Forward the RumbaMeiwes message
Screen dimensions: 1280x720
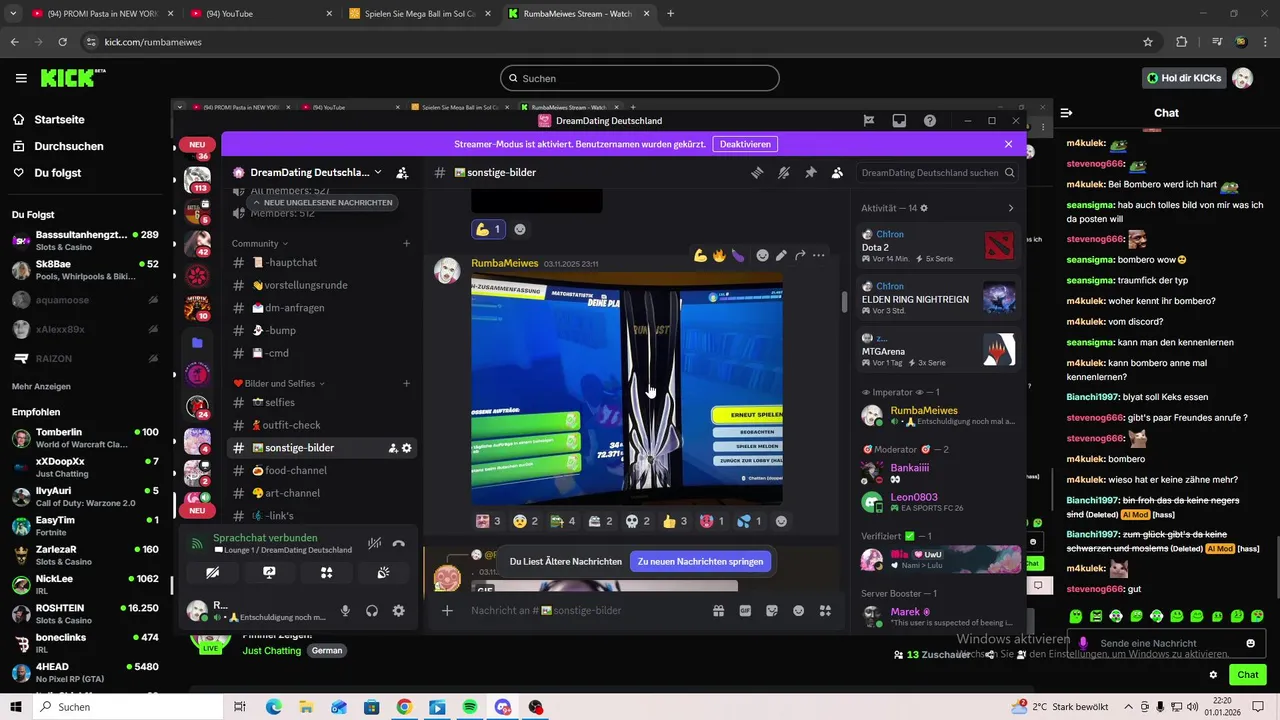(800, 256)
